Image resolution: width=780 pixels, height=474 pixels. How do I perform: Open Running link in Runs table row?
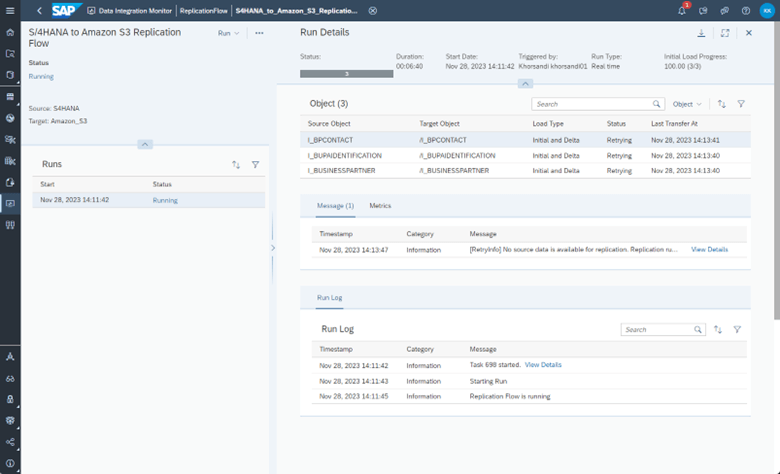pyautogui.click(x=165, y=200)
